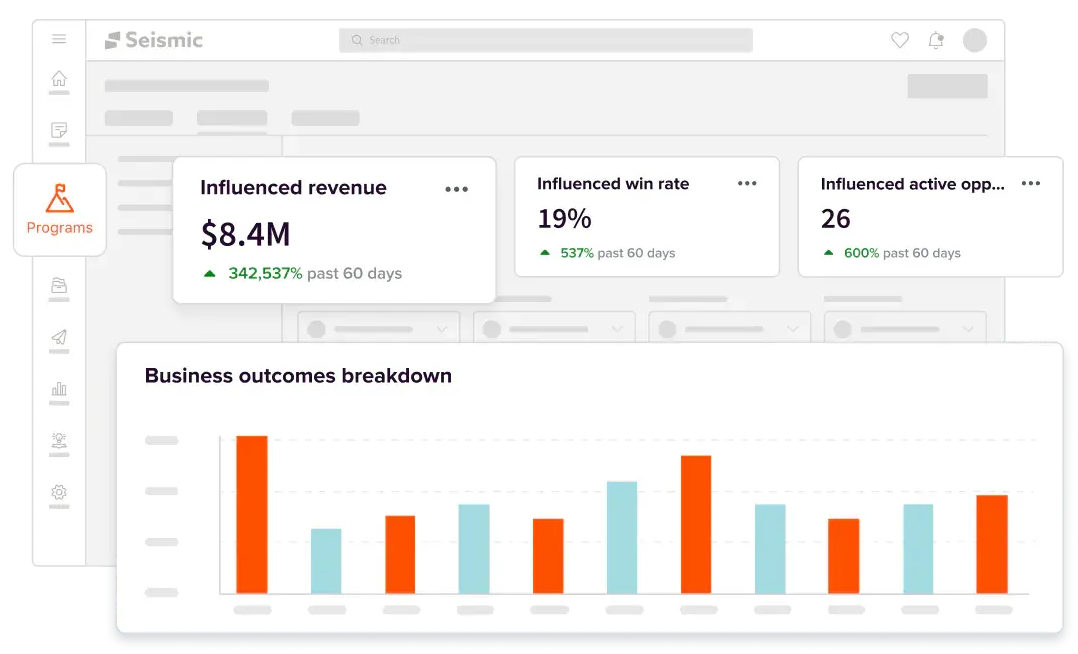Open Influenced win rate options menu
Screen dimensions: 1078x654
747,184
